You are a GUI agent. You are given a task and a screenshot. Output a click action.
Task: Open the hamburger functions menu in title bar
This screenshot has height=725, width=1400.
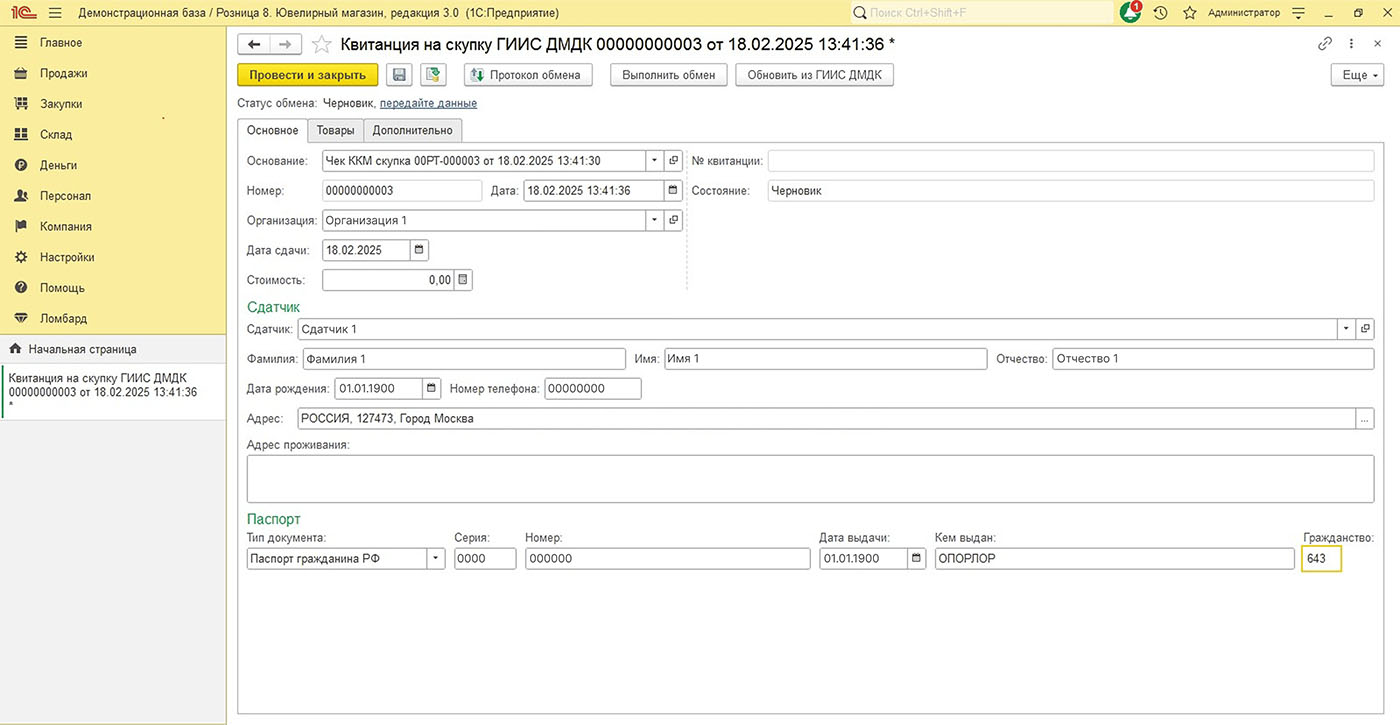(x=55, y=13)
